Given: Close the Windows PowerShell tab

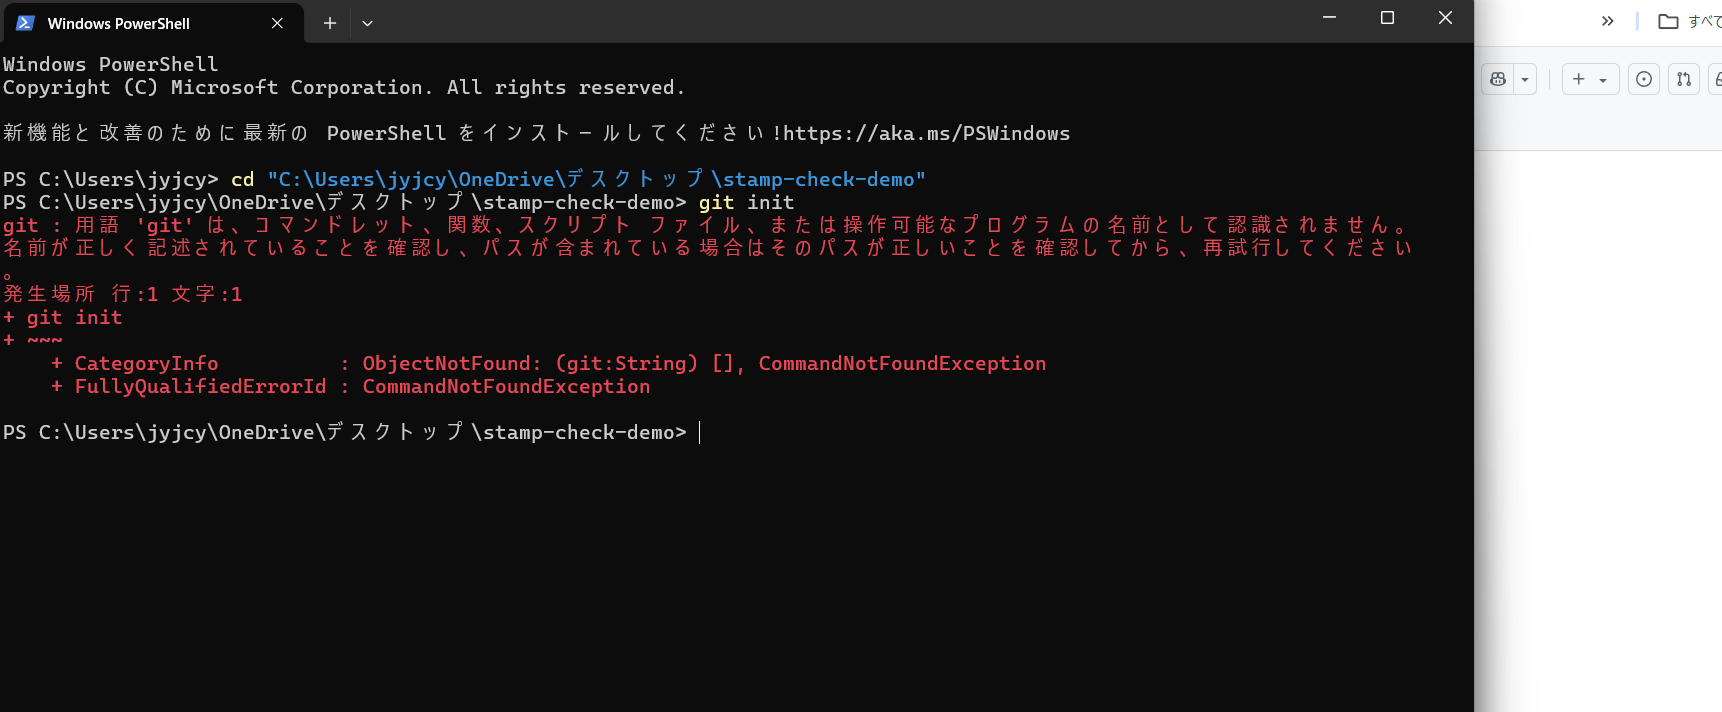Looking at the screenshot, I should tap(277, 23).
